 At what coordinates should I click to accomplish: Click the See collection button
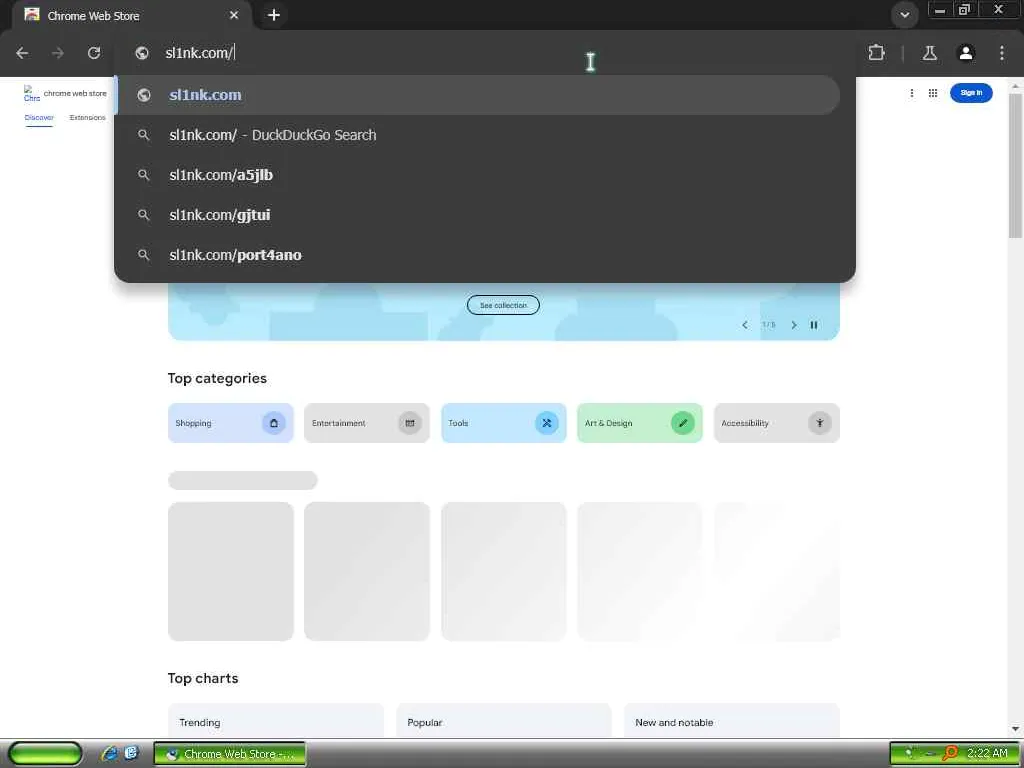[503, 305]
